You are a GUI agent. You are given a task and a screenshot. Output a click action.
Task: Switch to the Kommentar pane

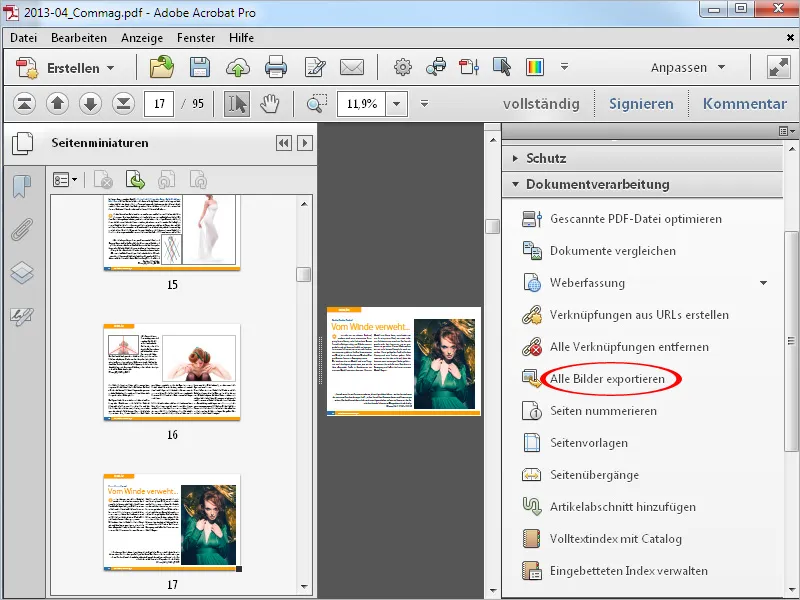pos(745,104)
